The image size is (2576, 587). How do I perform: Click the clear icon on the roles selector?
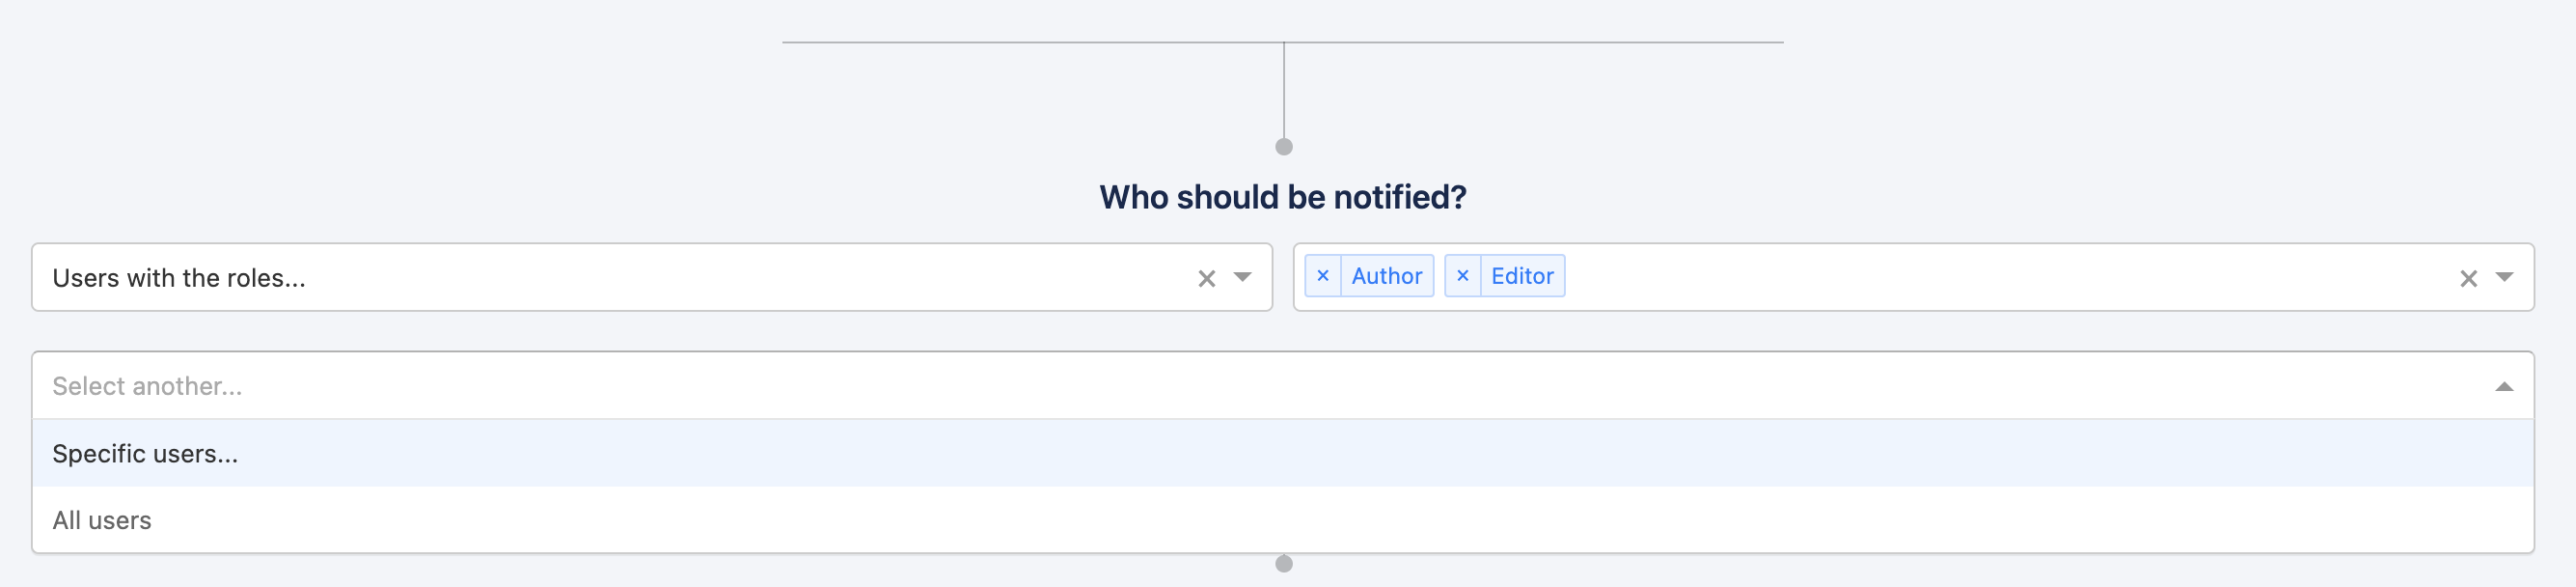coord(2467,278)
